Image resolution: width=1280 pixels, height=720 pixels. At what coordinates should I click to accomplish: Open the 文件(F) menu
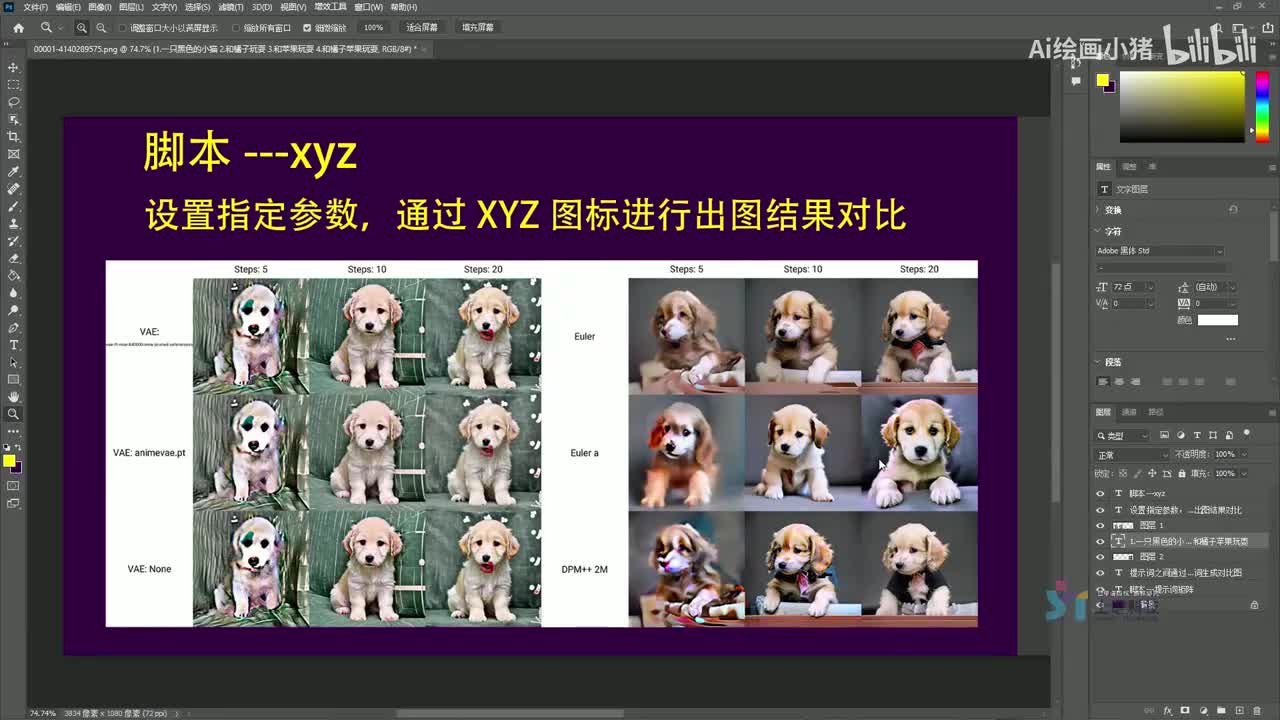[x=36, y=7]
